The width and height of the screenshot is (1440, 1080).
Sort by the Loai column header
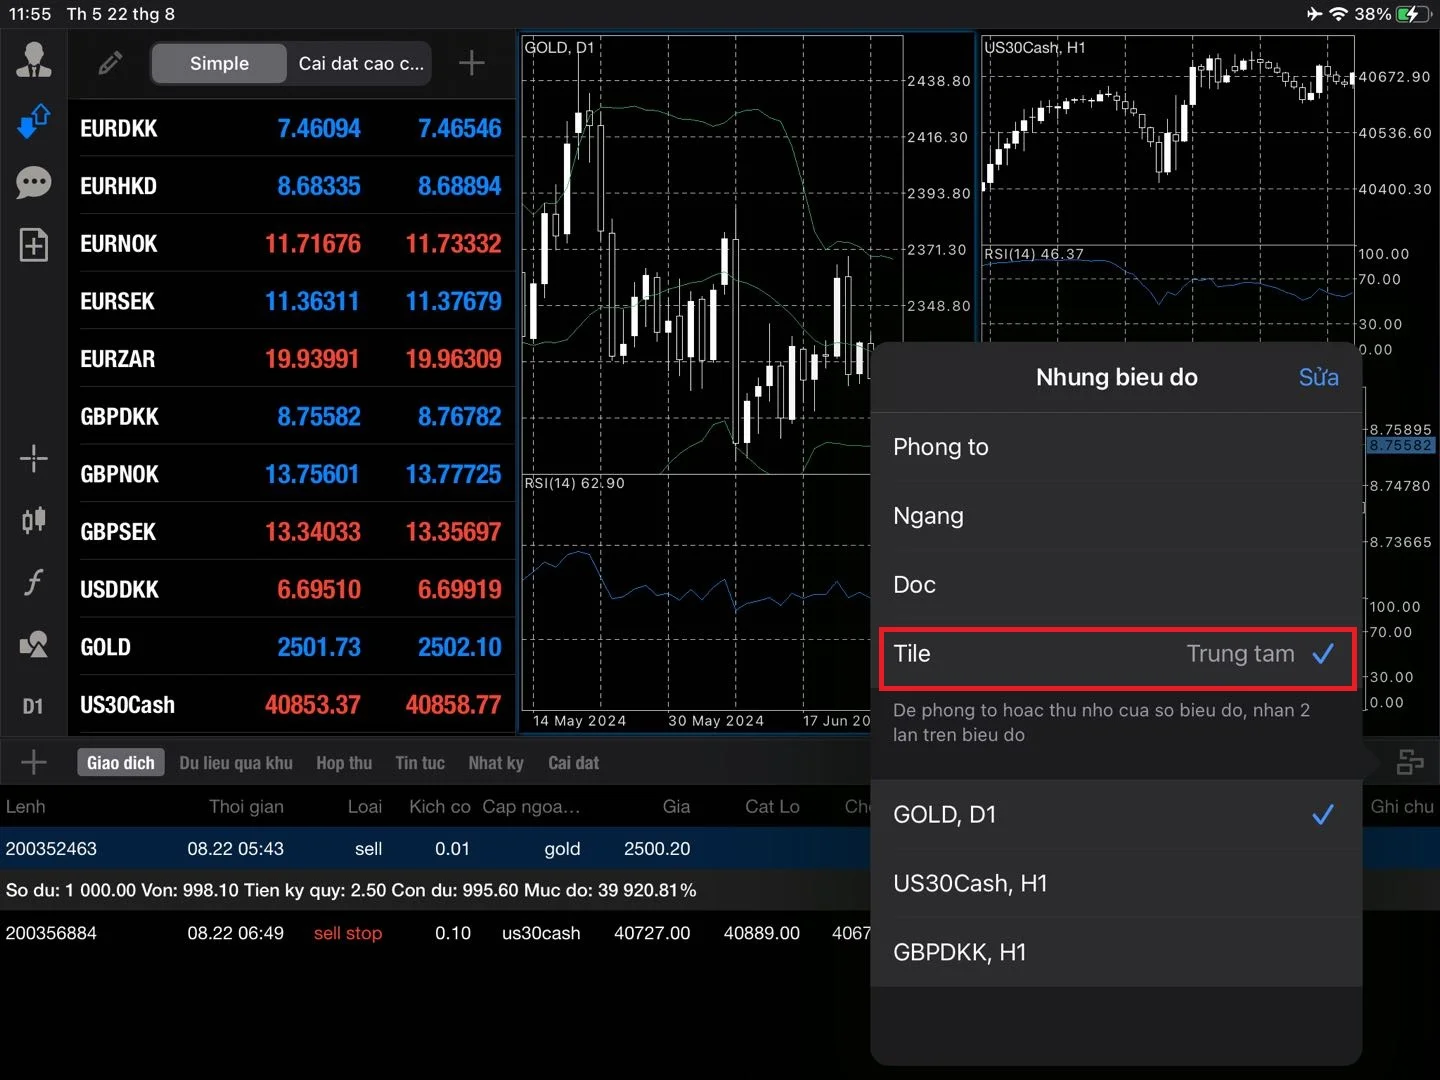pyautogui.click(x=365, y=807)
